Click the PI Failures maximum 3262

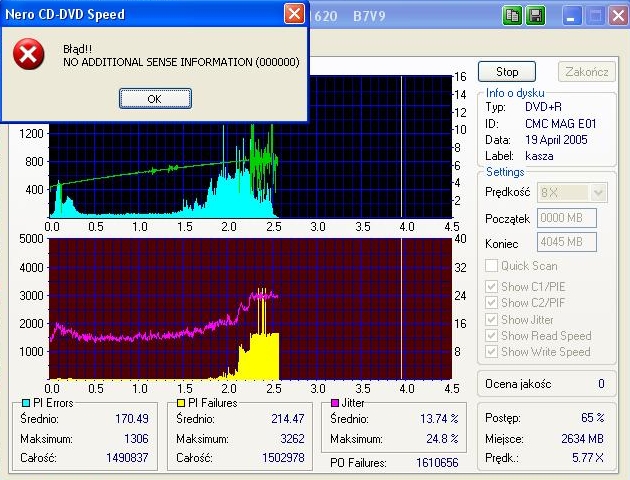pos(292,439)
